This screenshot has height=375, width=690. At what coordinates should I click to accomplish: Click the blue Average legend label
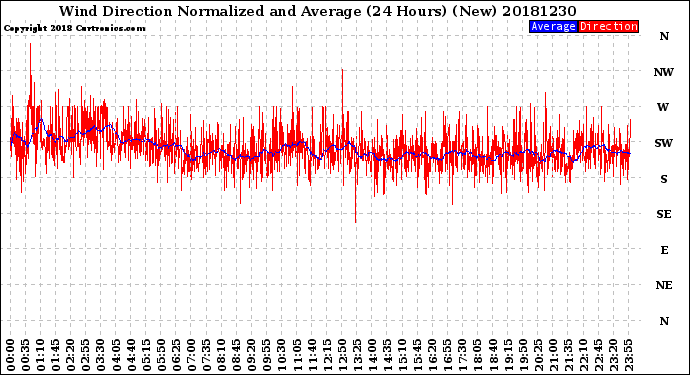(x=553, y=26)
